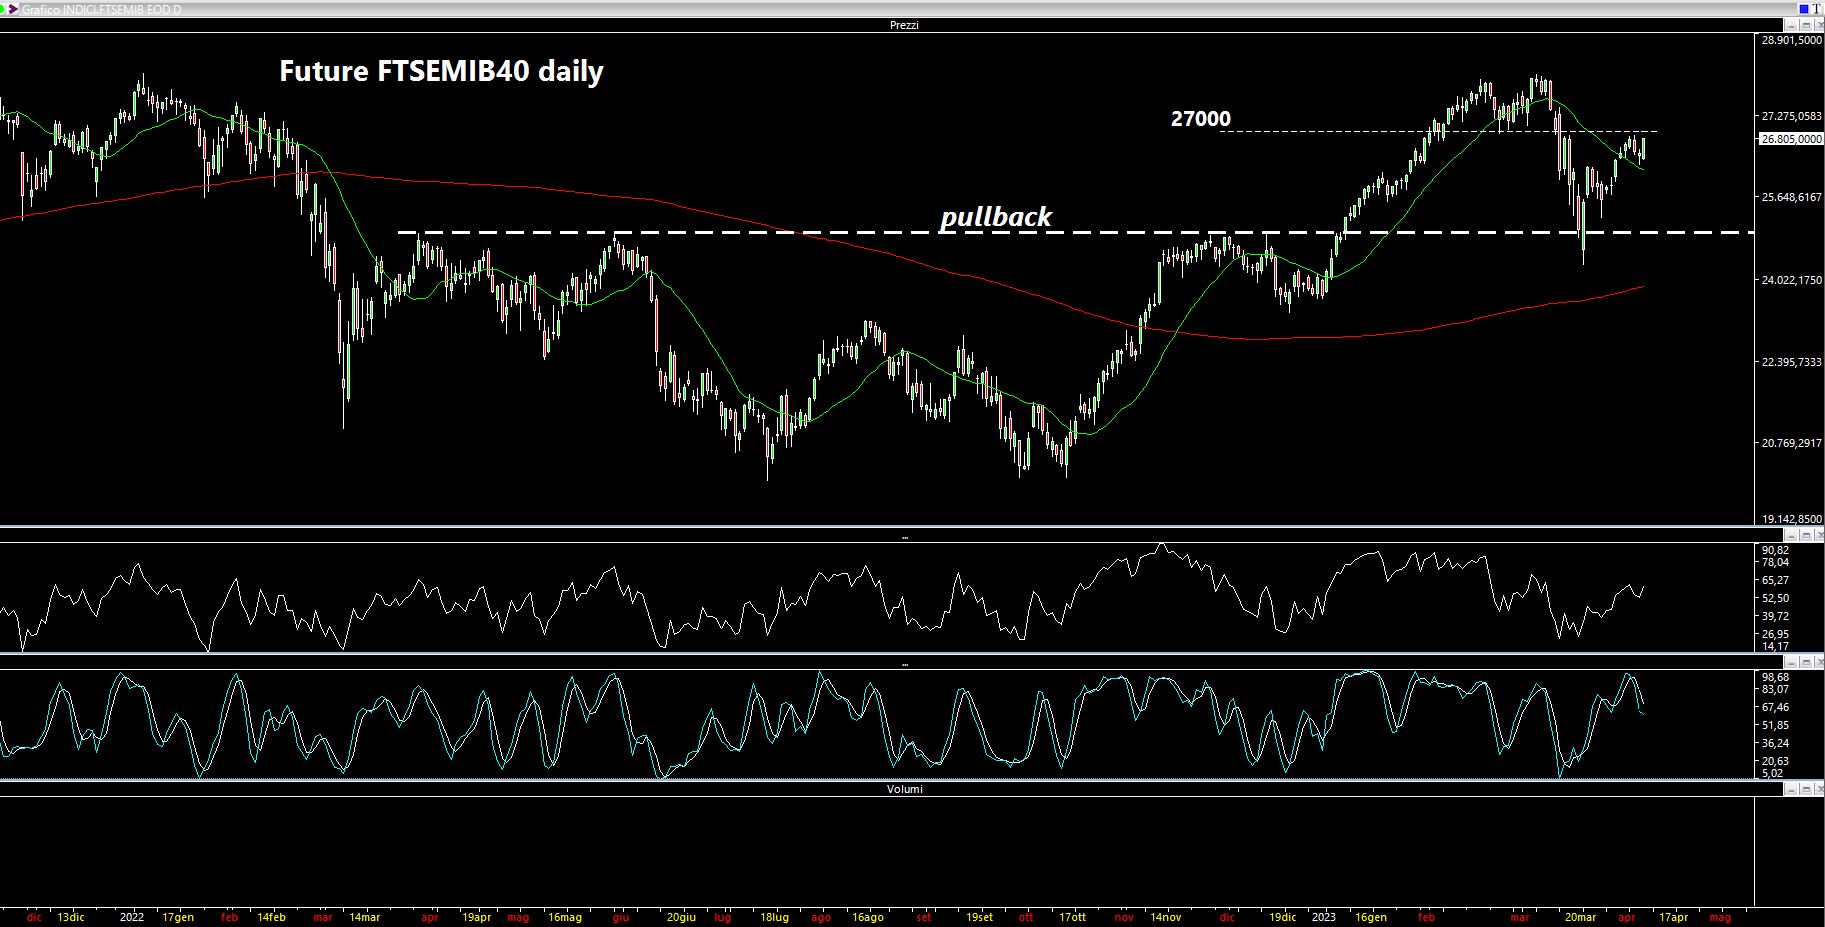This screenshot has height=927, width=1825.
Task: Click the '18lug' date on time axis
Action: 775,917
